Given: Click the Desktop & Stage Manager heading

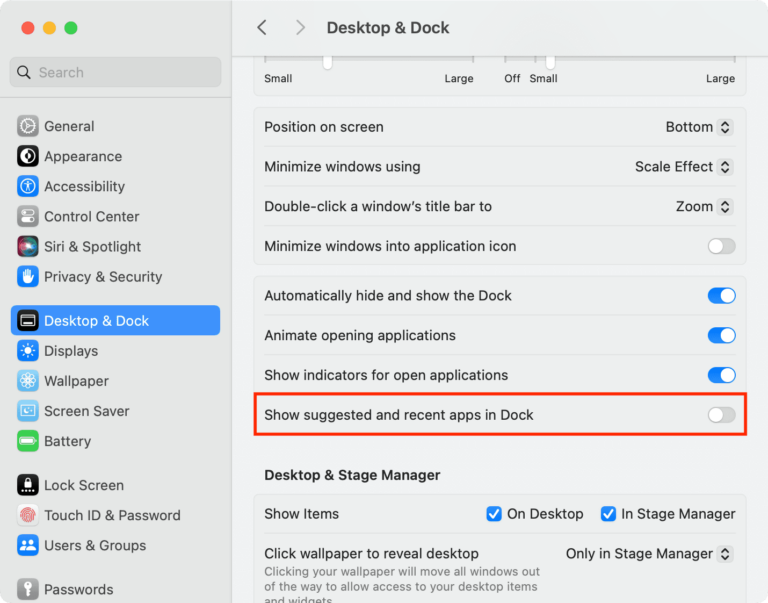Looking at the screenshot, I should [x=352, y=475].
